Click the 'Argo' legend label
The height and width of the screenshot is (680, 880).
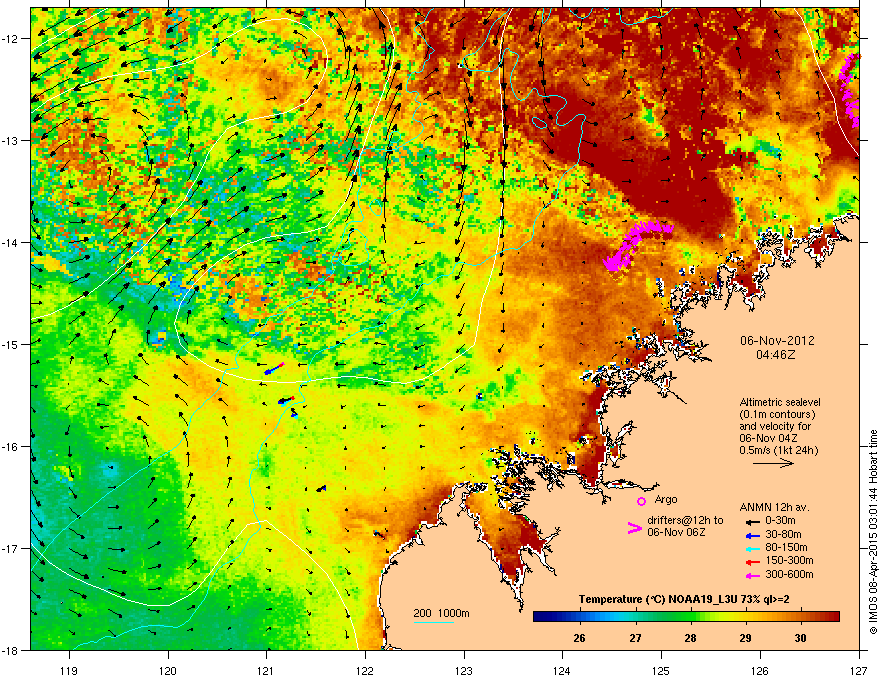pos(666,499)
